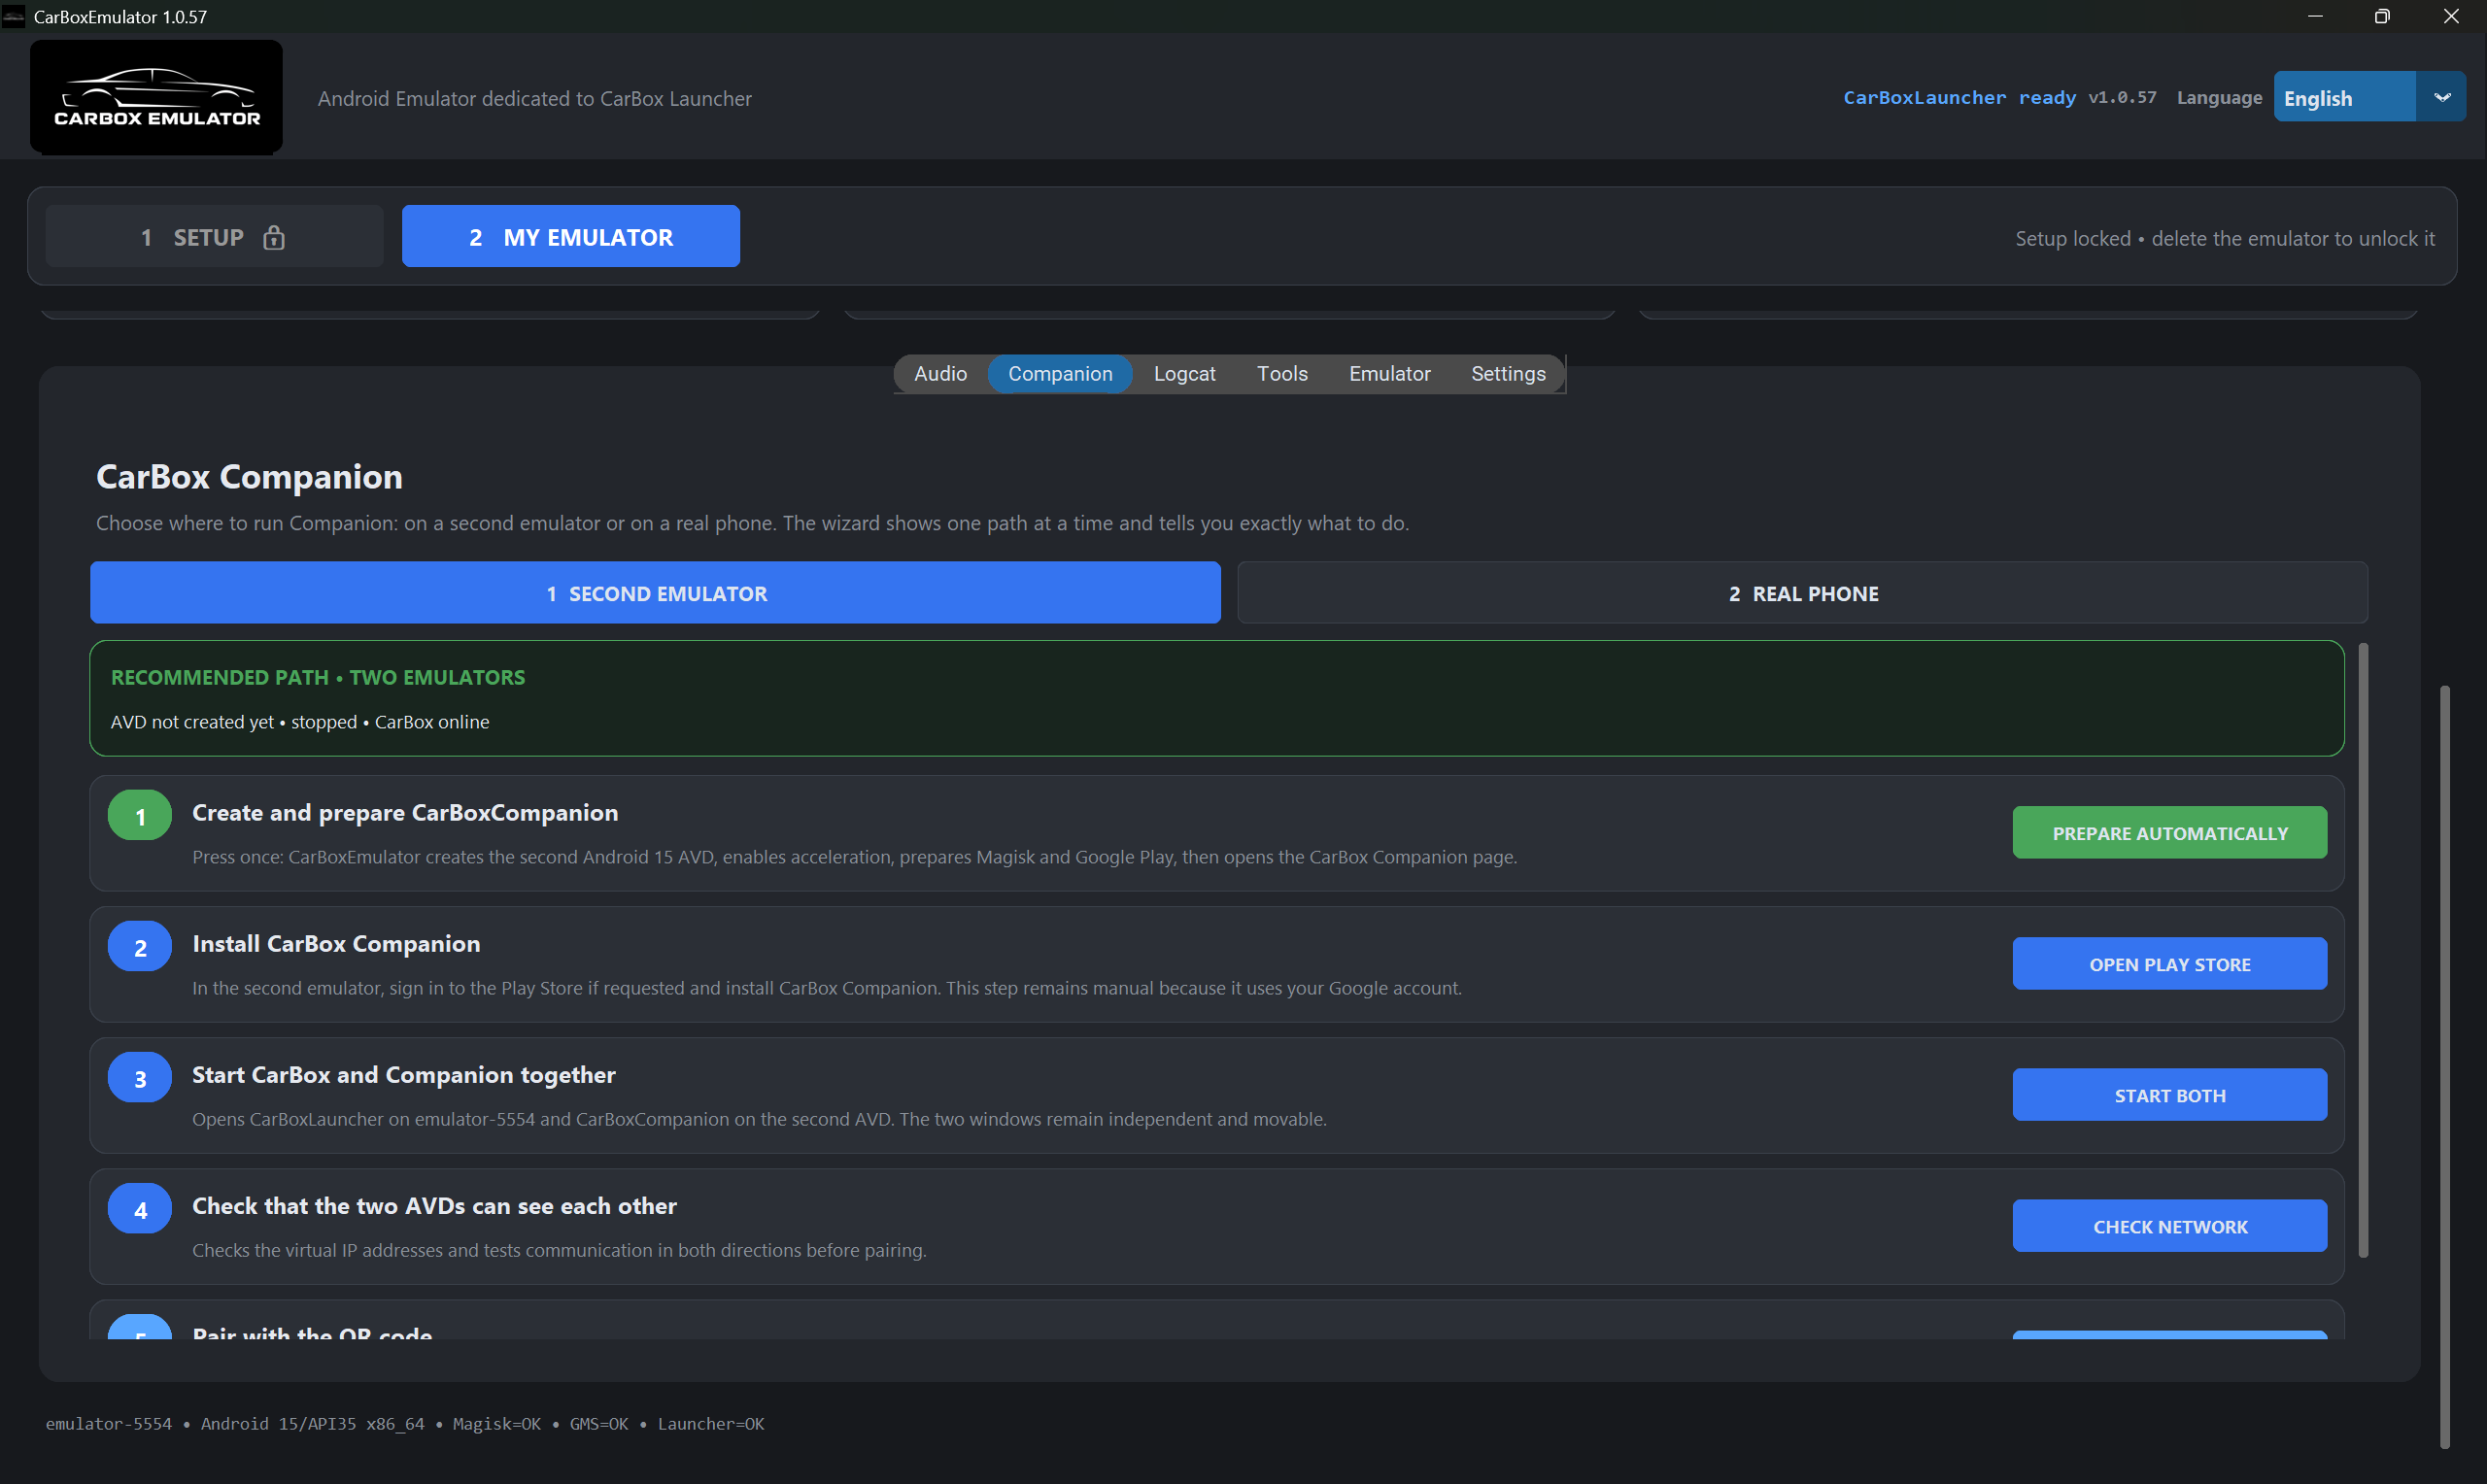This screenshot has width=2487, height=1484.
Task: Click 'Android Emulator dedicated to CarBox Launcher' subtitle
Action: 535,98
